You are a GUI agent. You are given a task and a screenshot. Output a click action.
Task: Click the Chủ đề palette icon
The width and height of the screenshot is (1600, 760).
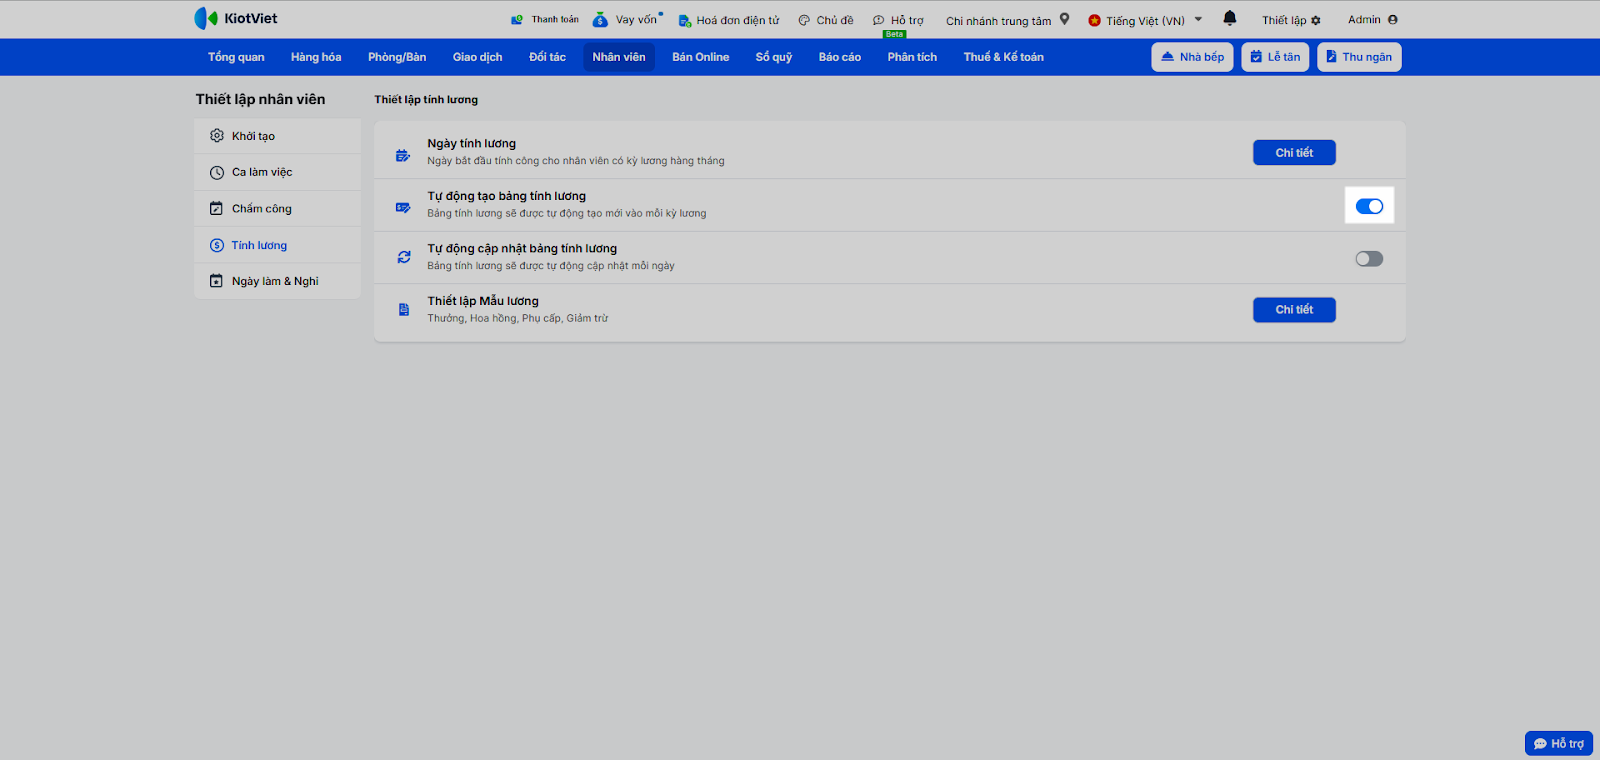coord(804,20)
